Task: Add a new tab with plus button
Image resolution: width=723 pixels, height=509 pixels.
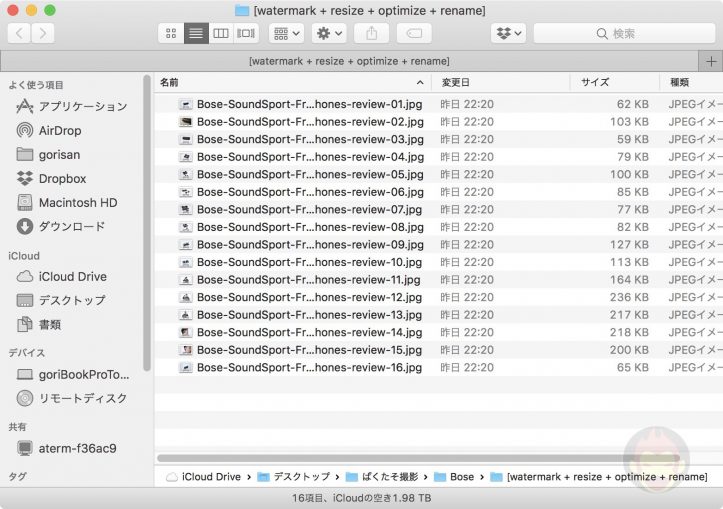Action: click(711, 61)
